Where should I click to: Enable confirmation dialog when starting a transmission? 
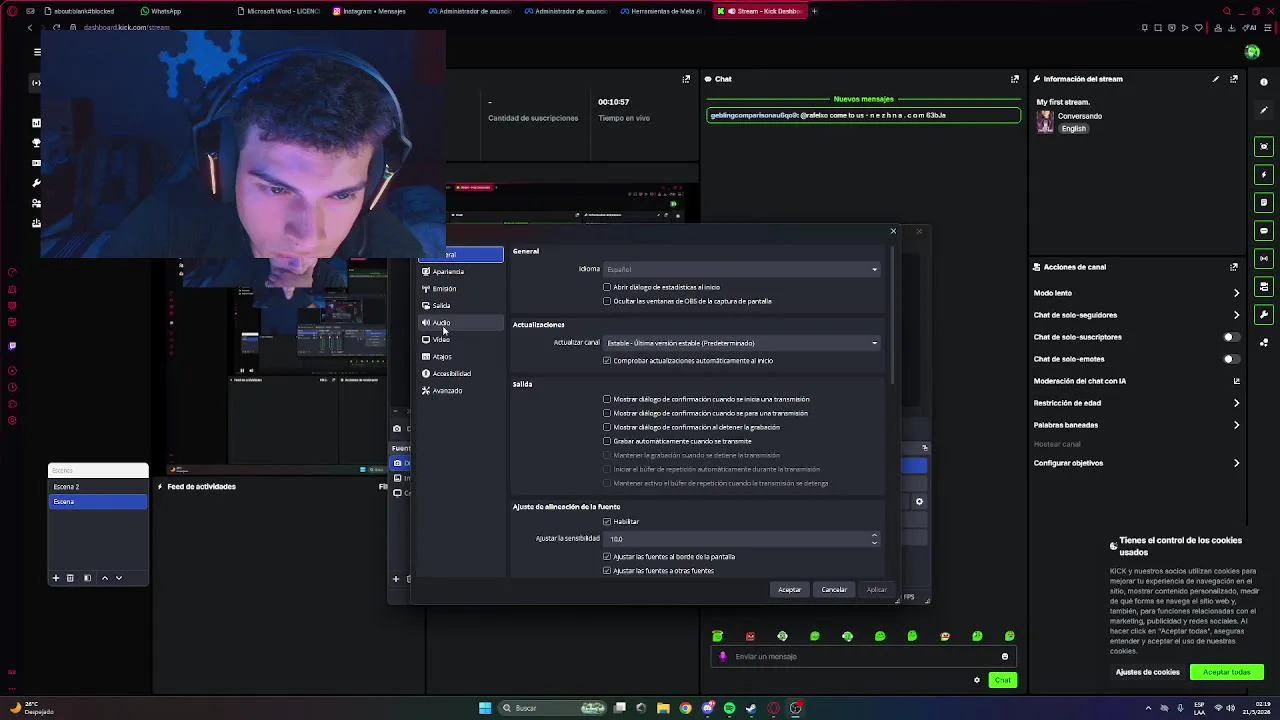pyautogui.click(x=607, y=399)
